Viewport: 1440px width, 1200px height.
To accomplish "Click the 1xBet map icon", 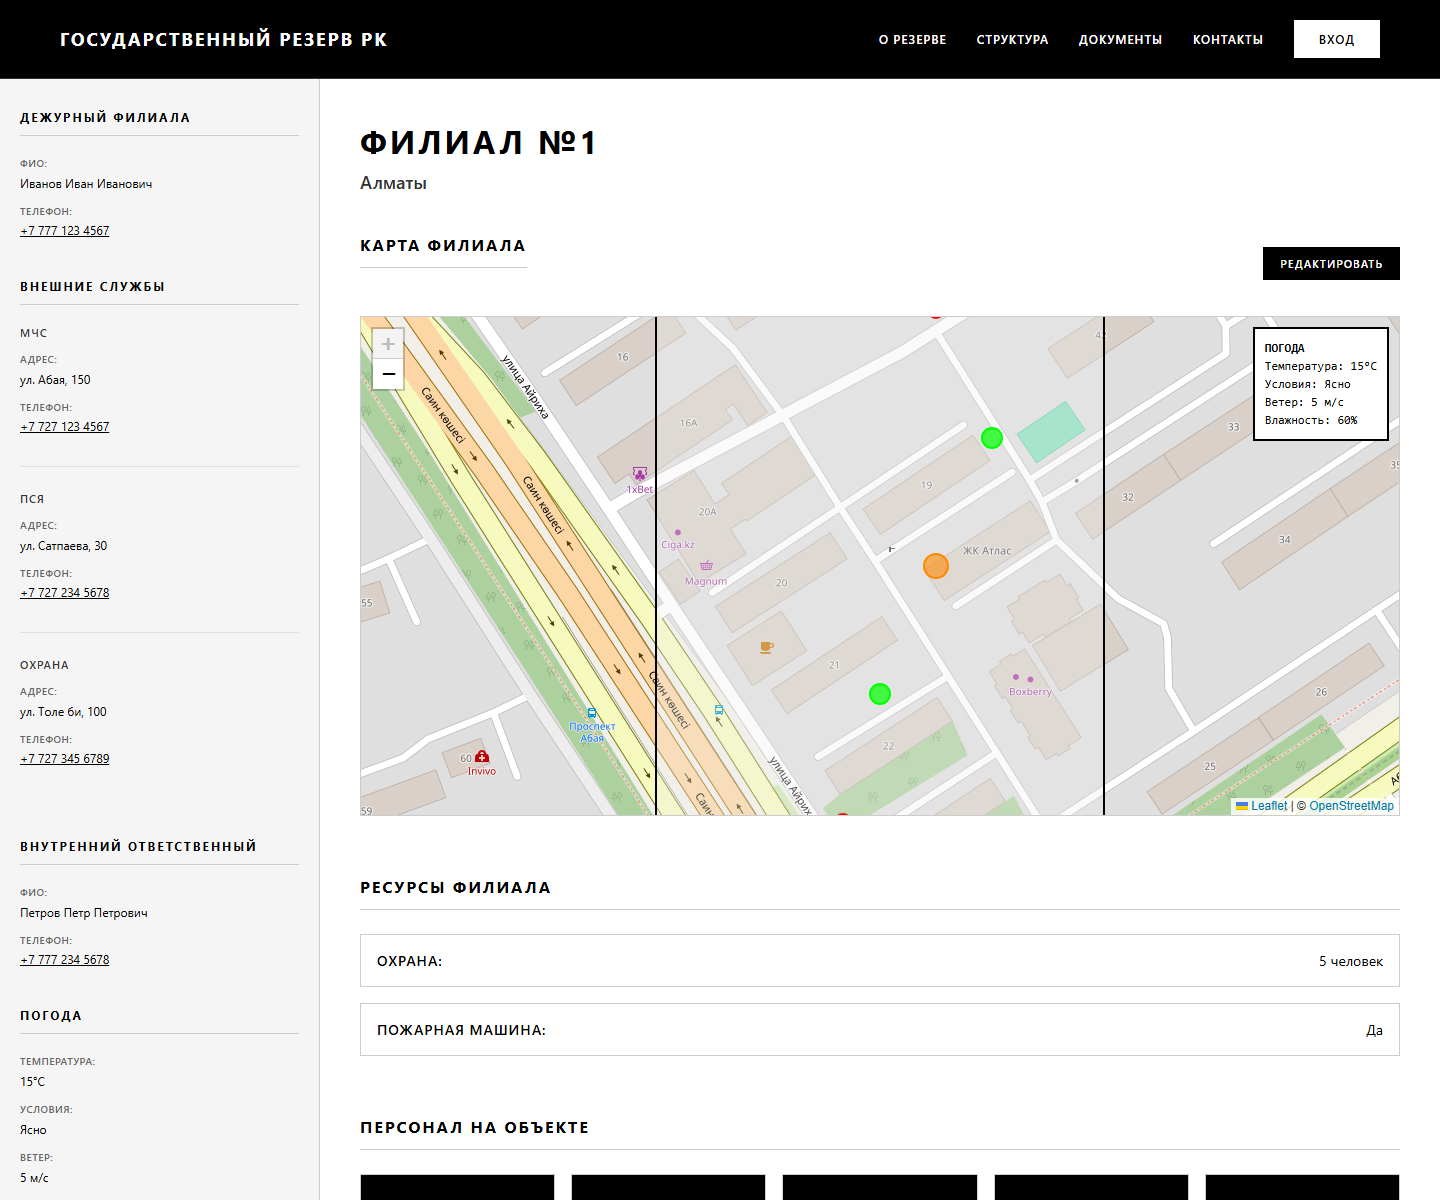I will click(x=640, y=474).
